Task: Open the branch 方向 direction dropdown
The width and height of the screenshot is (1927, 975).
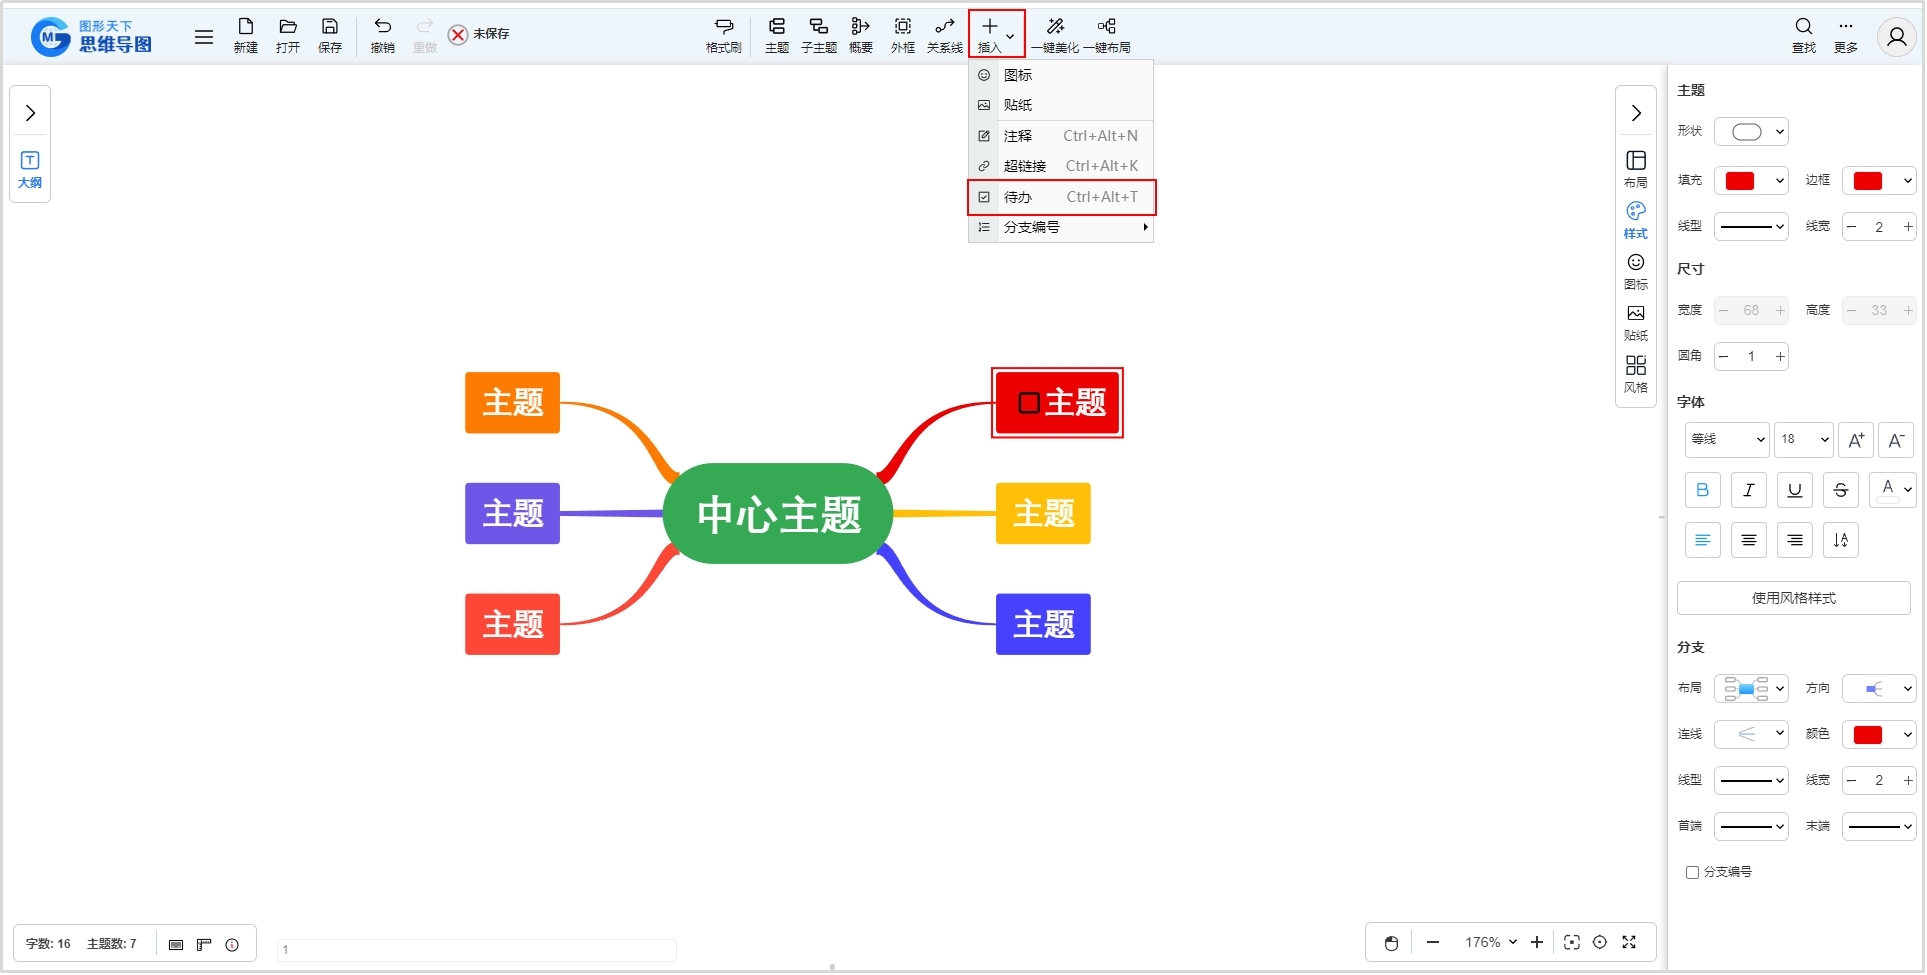Action: coord(1879,689)
